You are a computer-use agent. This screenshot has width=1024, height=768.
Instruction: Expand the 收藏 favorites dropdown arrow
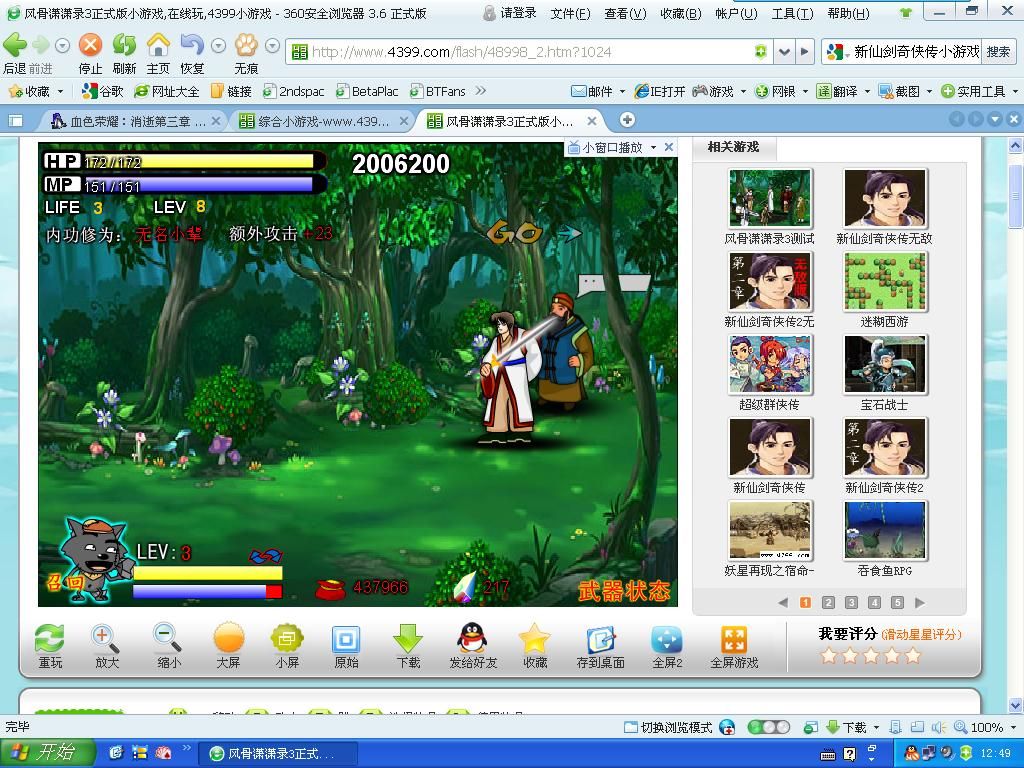coord(61,91)
